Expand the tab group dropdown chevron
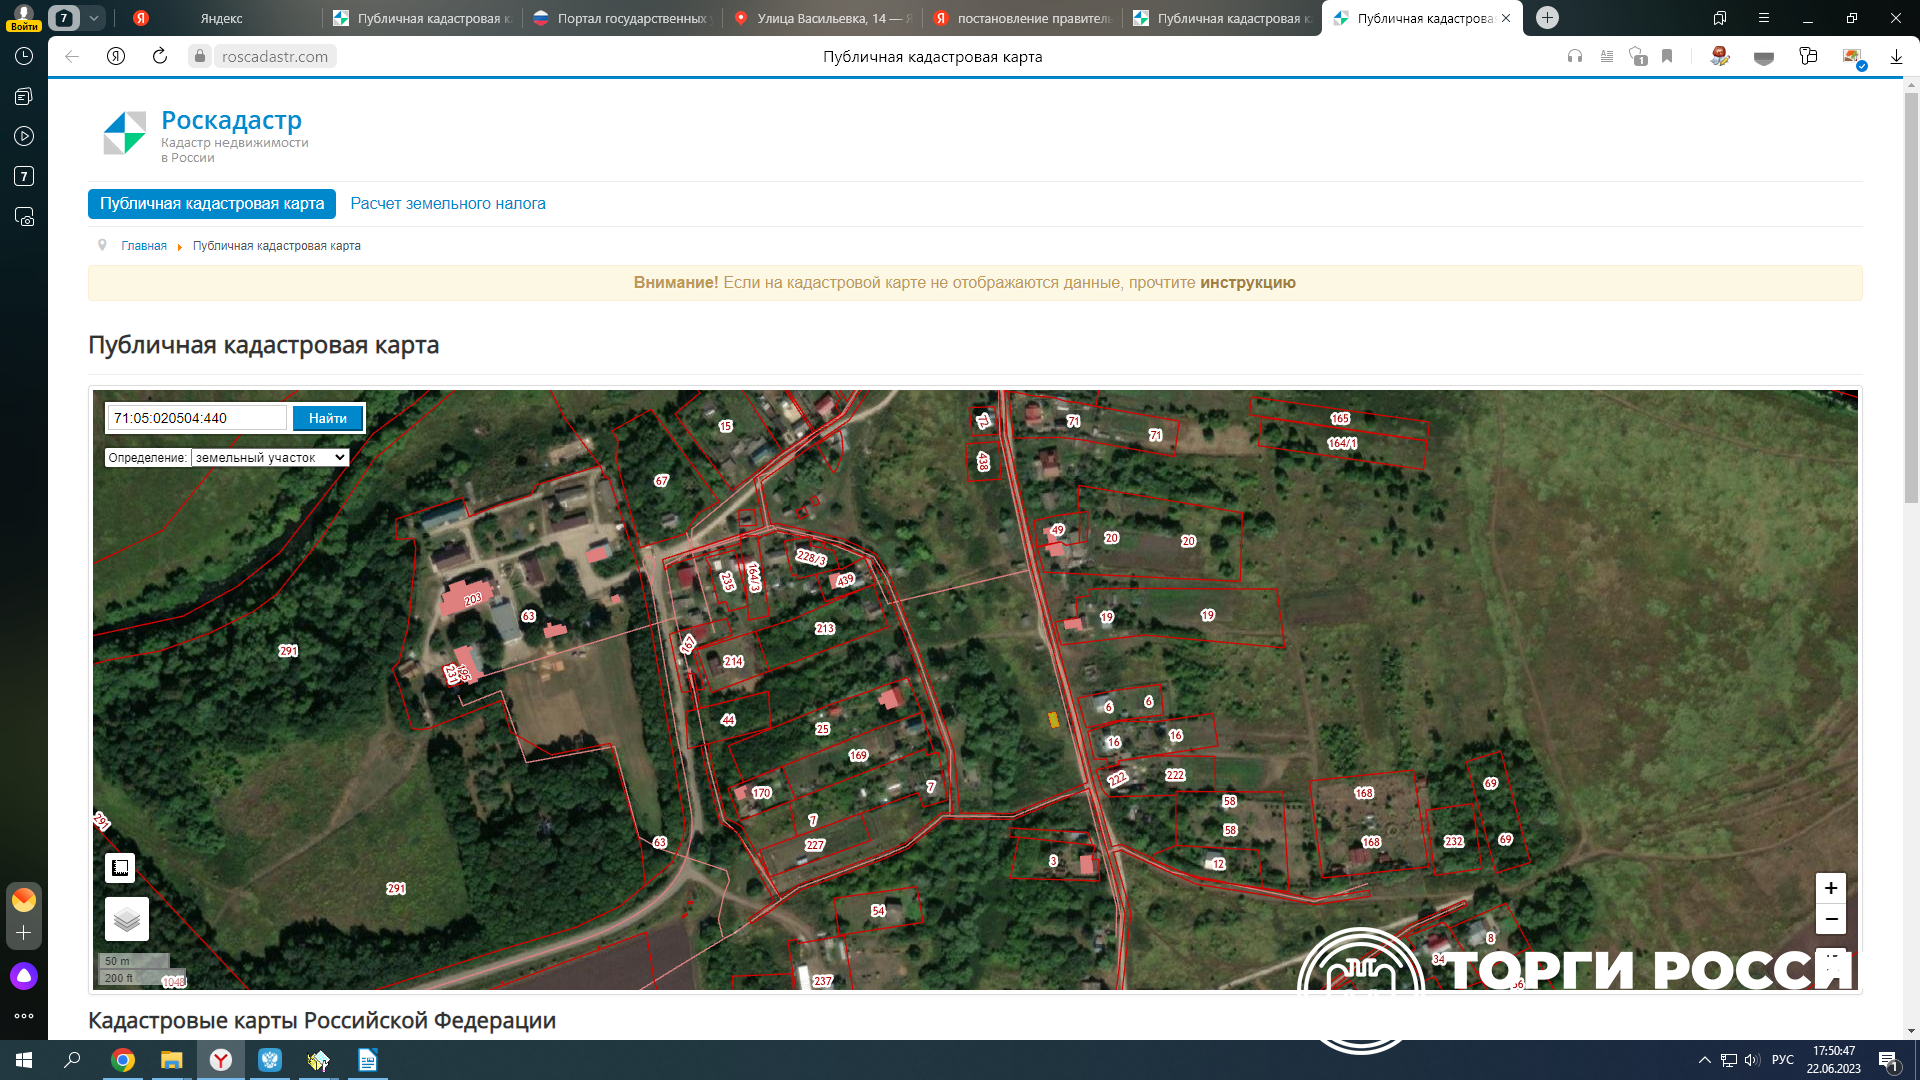The height and width of the screenshot is (1080, 1920). tap(93, 18)
